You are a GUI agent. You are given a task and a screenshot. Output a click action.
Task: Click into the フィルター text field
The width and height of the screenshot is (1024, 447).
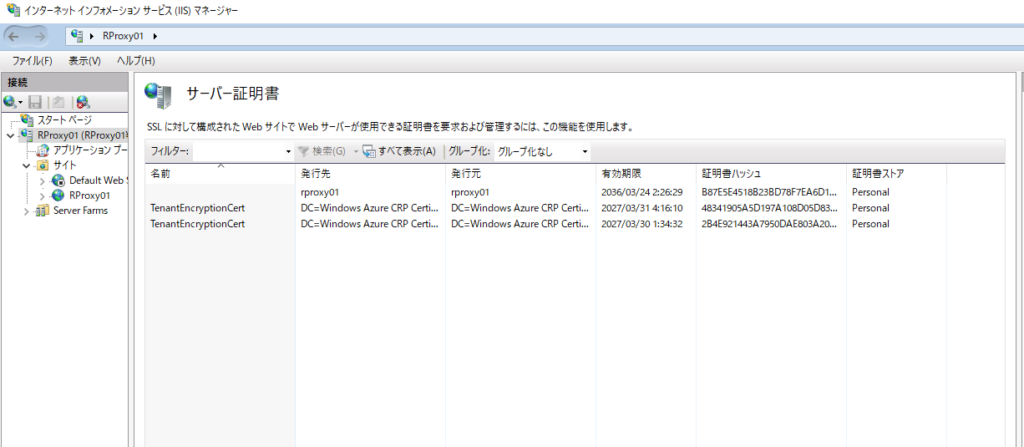point(238,152)
